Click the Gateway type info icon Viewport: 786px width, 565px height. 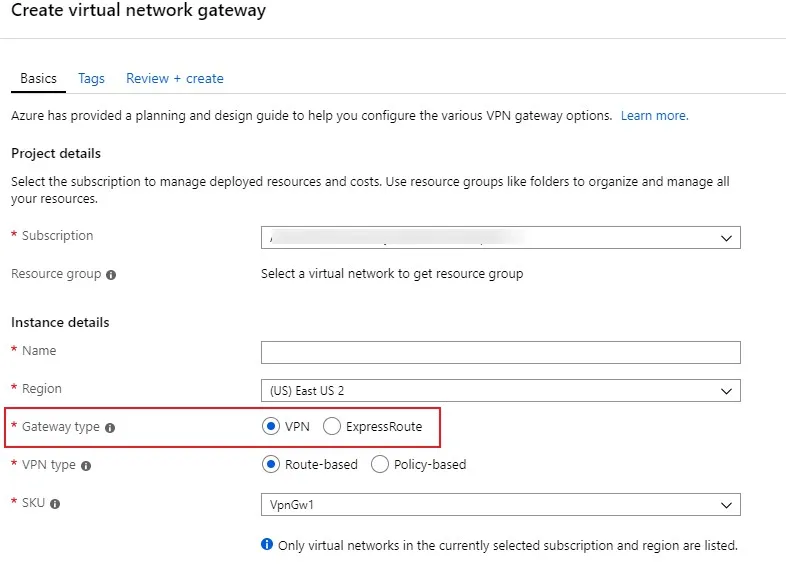coord(110,427)
